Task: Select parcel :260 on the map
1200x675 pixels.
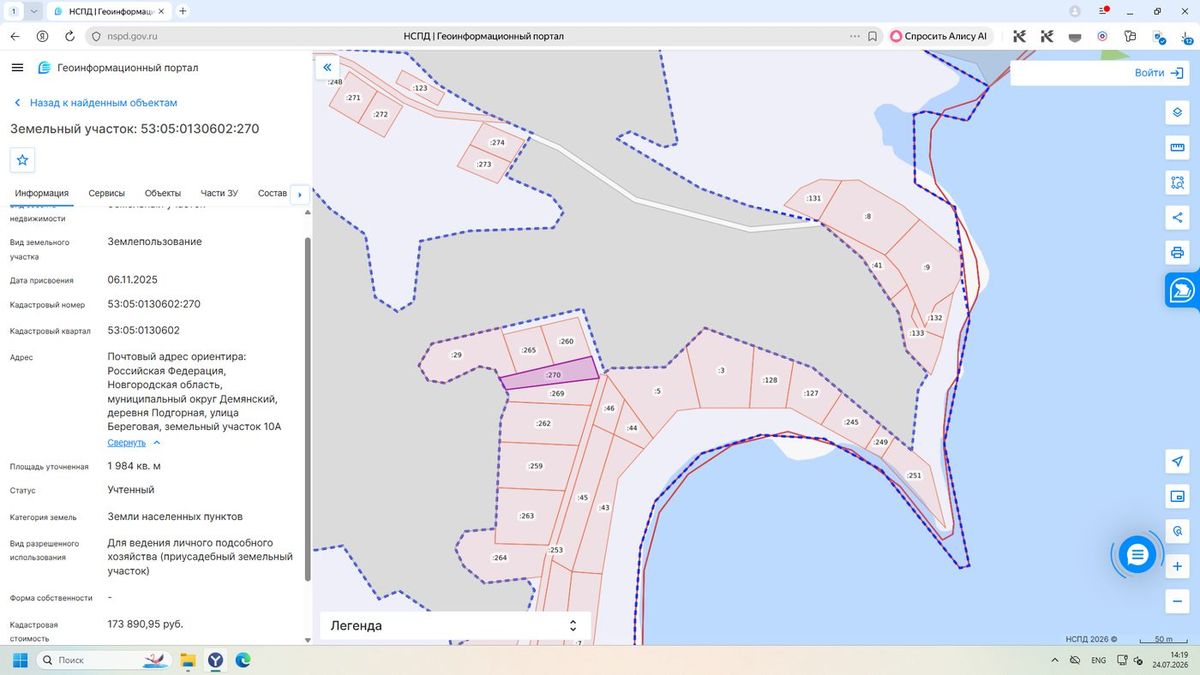Action: coord(566,342)
